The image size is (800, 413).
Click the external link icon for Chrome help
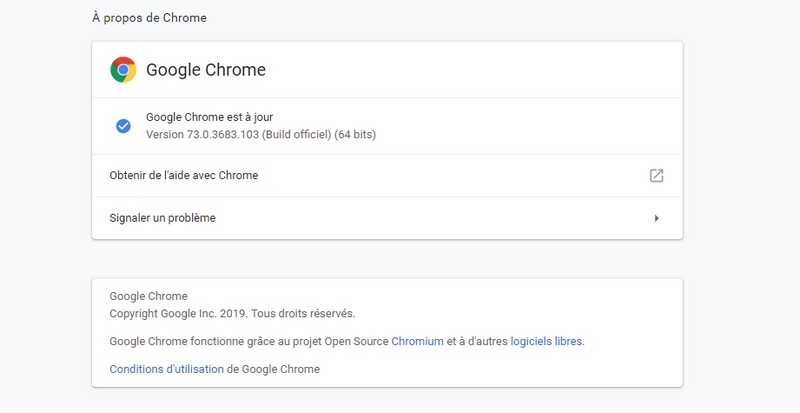pos(656,176)
